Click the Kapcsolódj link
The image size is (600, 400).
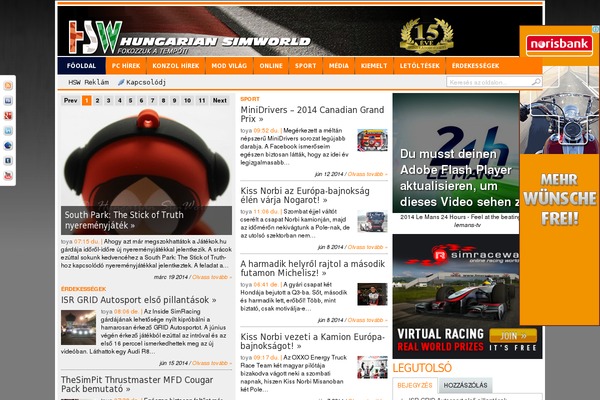click(x=146, y=82)
